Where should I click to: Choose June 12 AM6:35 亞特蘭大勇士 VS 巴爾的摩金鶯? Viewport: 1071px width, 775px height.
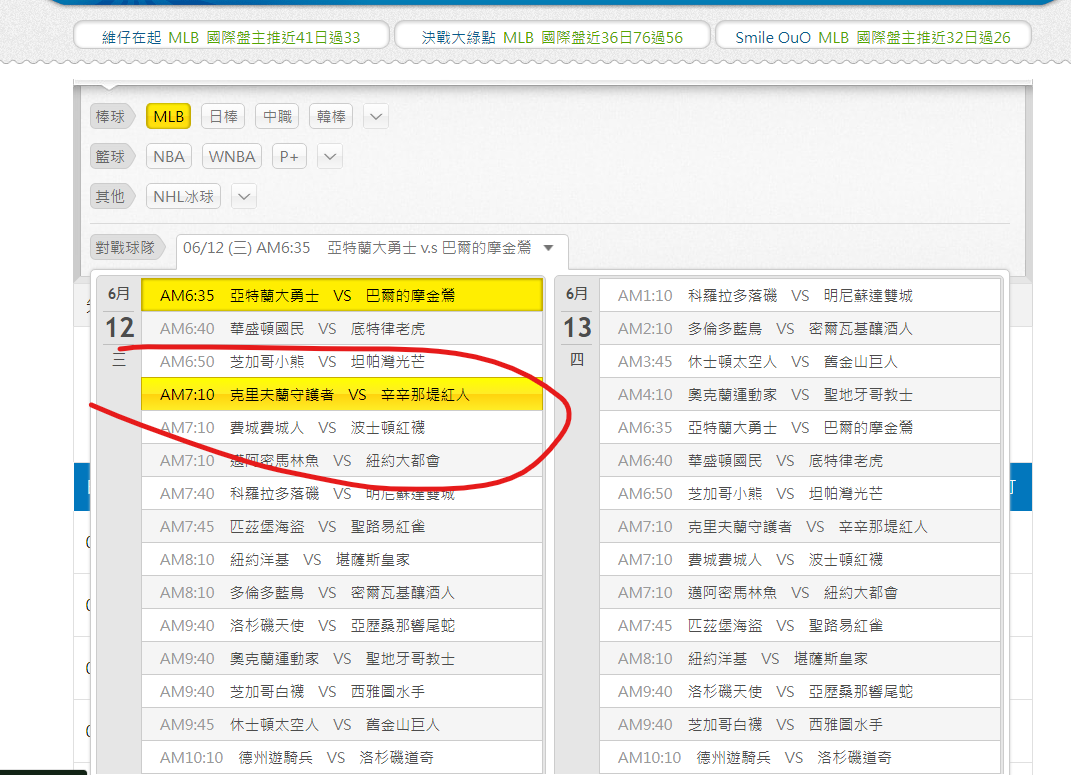click(x=342, y=296)
